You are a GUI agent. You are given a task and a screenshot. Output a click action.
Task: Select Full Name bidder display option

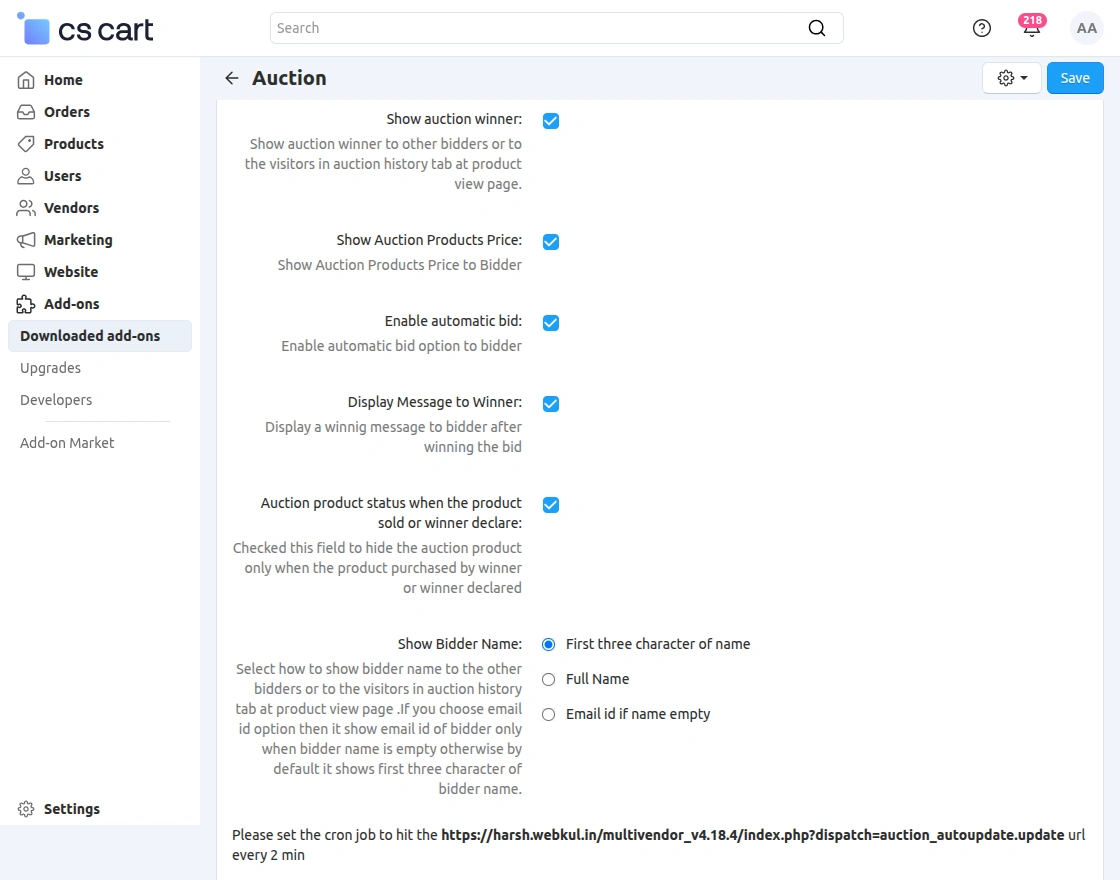coord(548,679)
